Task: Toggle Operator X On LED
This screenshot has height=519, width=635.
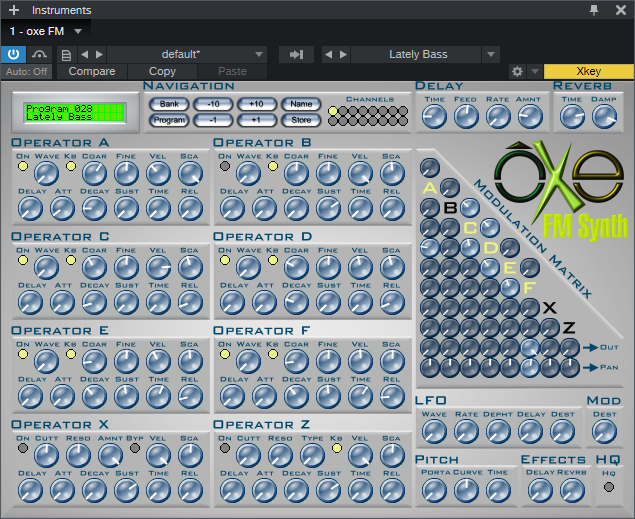Action: point(22,448)
